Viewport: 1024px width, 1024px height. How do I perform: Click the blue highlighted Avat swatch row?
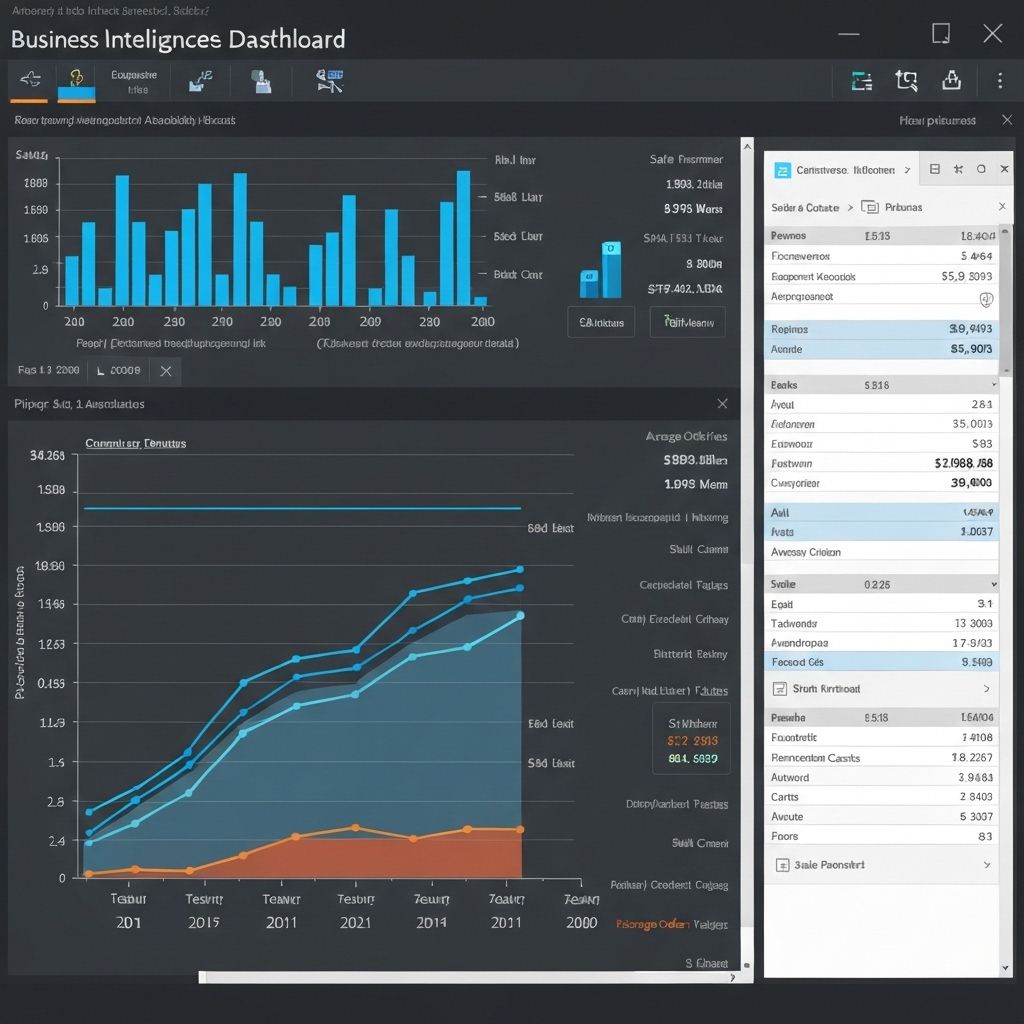pos(880,532)
